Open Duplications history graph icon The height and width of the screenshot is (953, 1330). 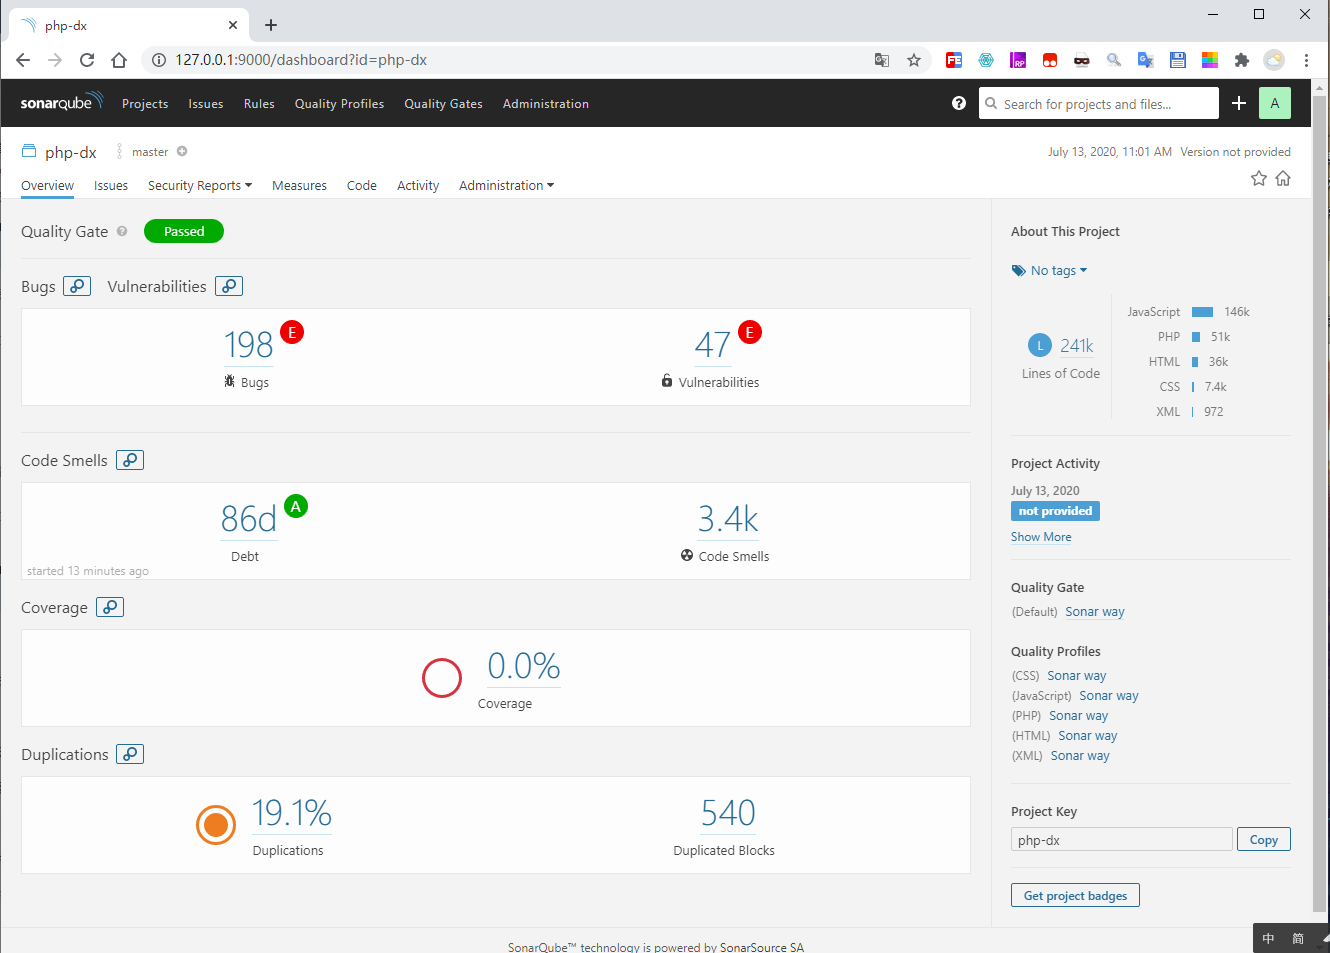tap(130, 754)
